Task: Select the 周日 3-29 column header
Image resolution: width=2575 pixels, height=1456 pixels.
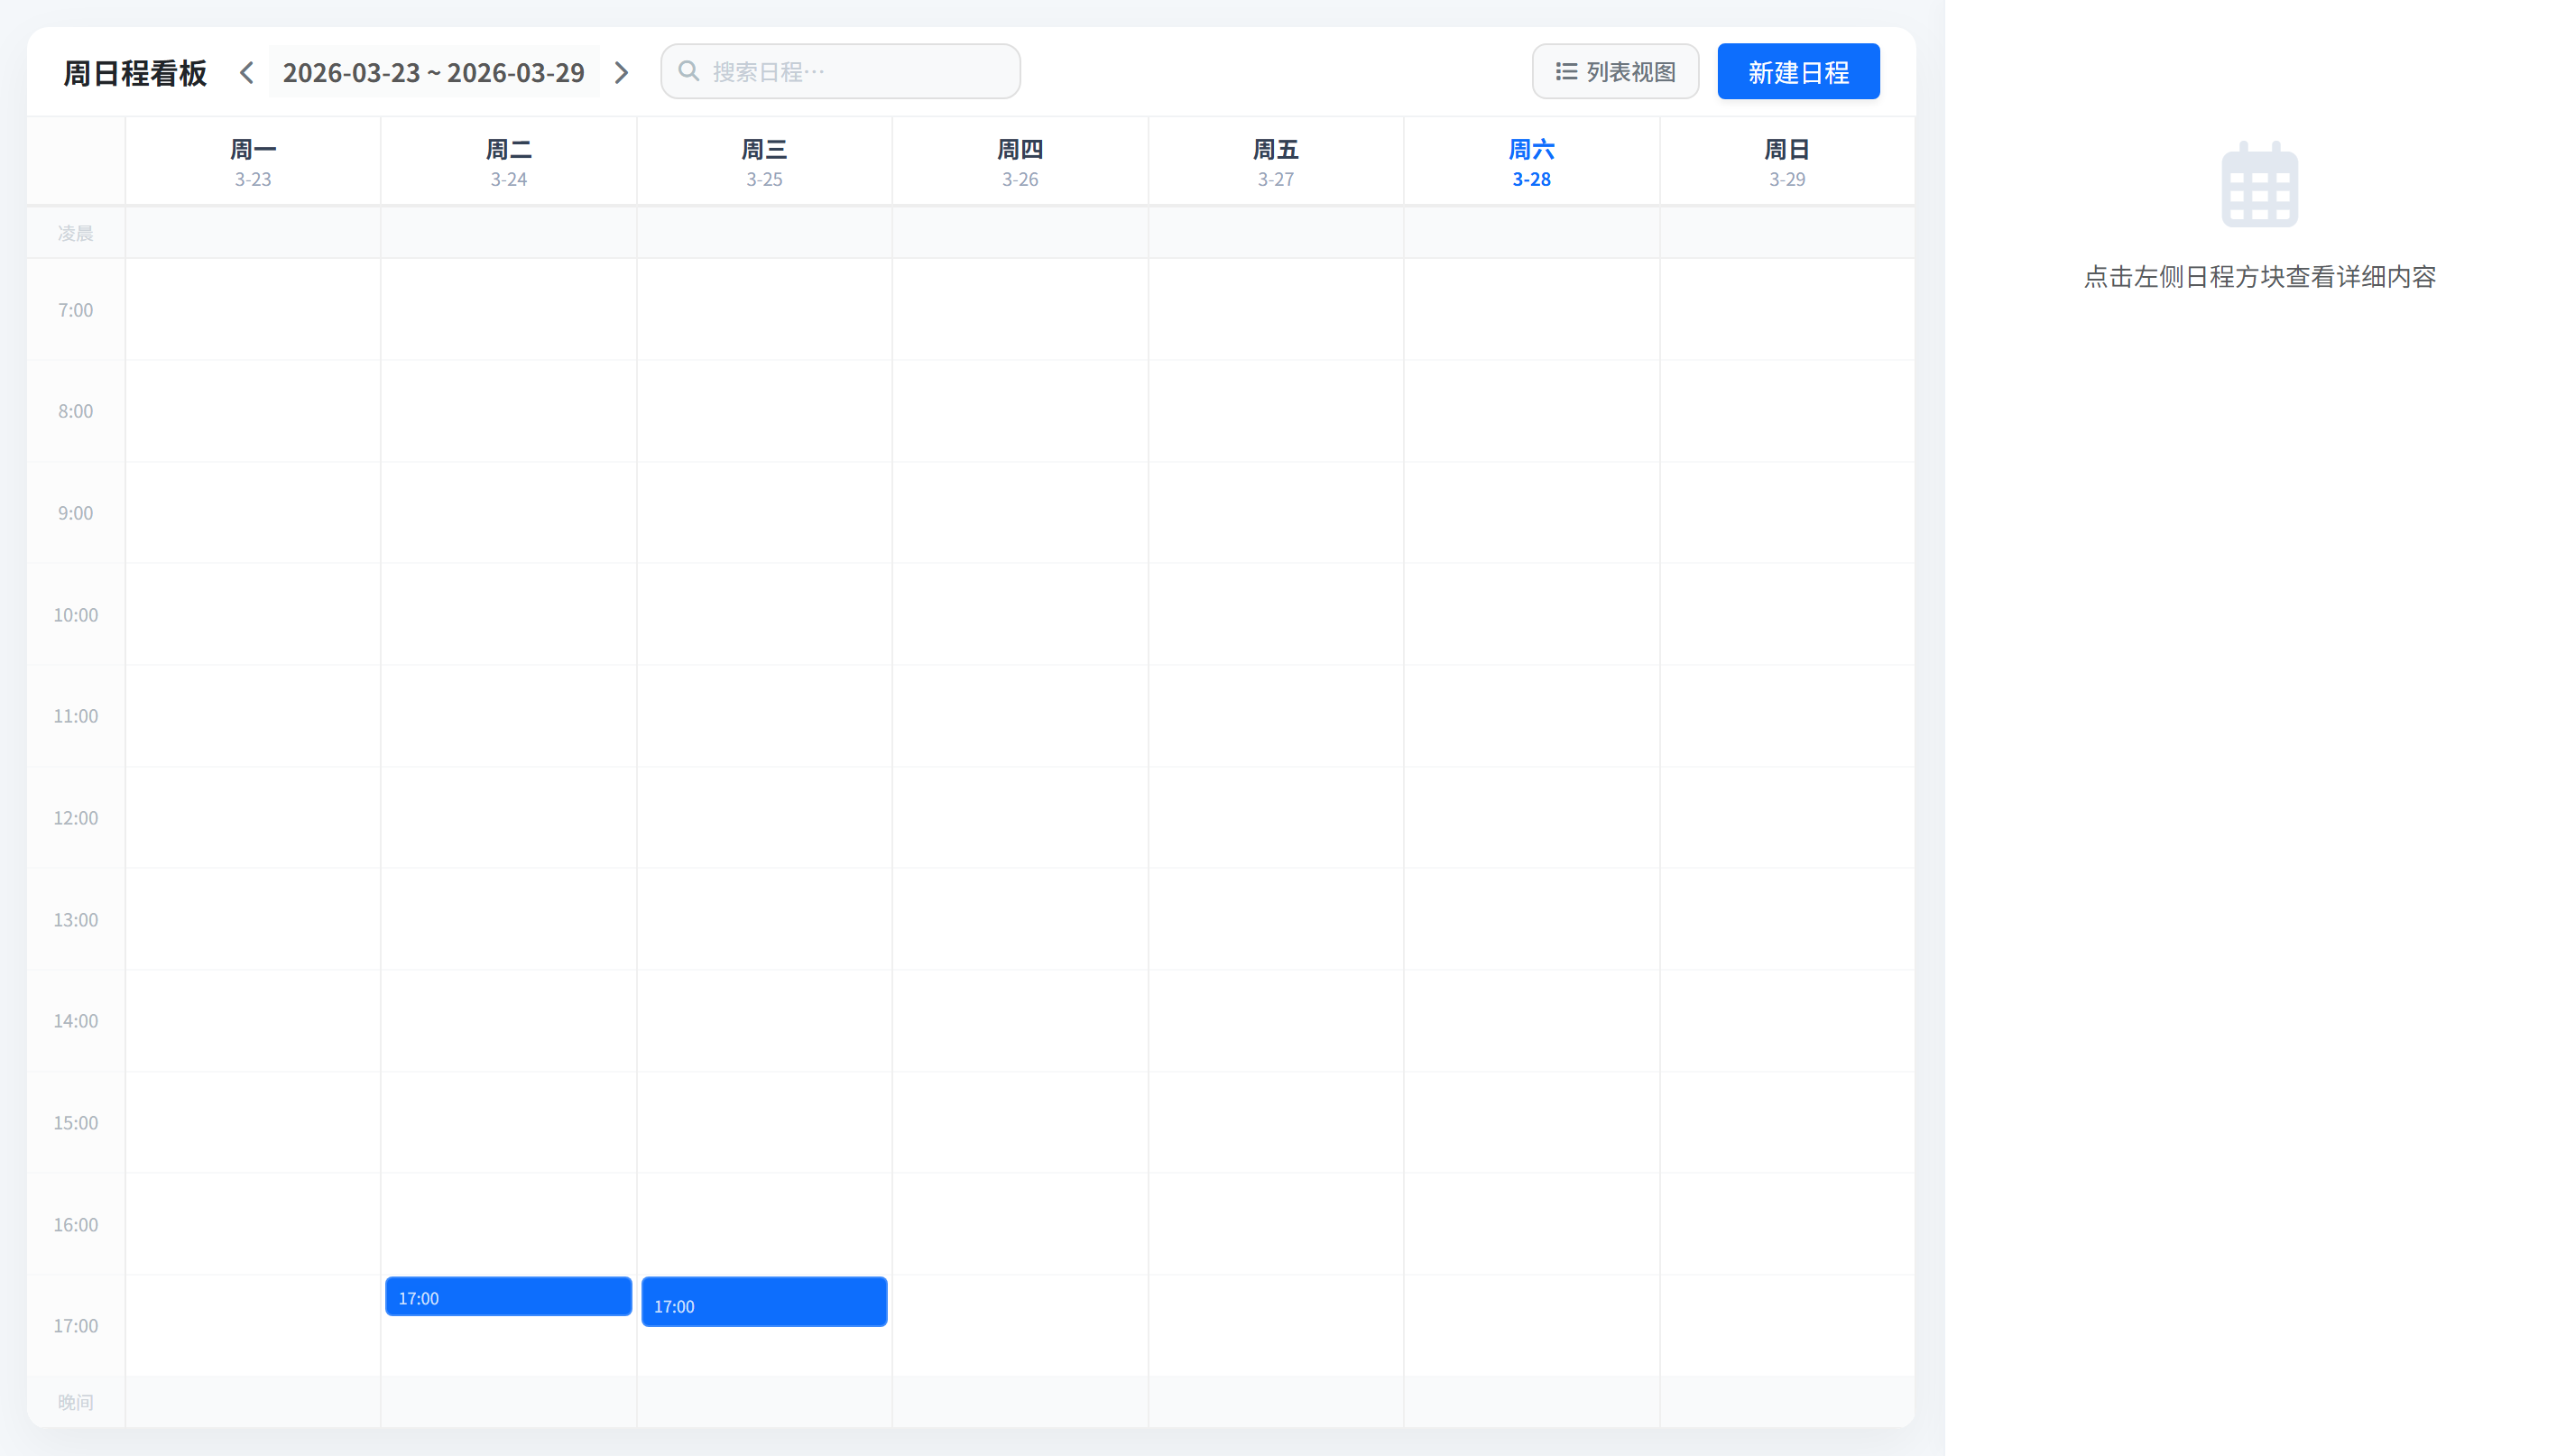Action: tap(1787, 162)
